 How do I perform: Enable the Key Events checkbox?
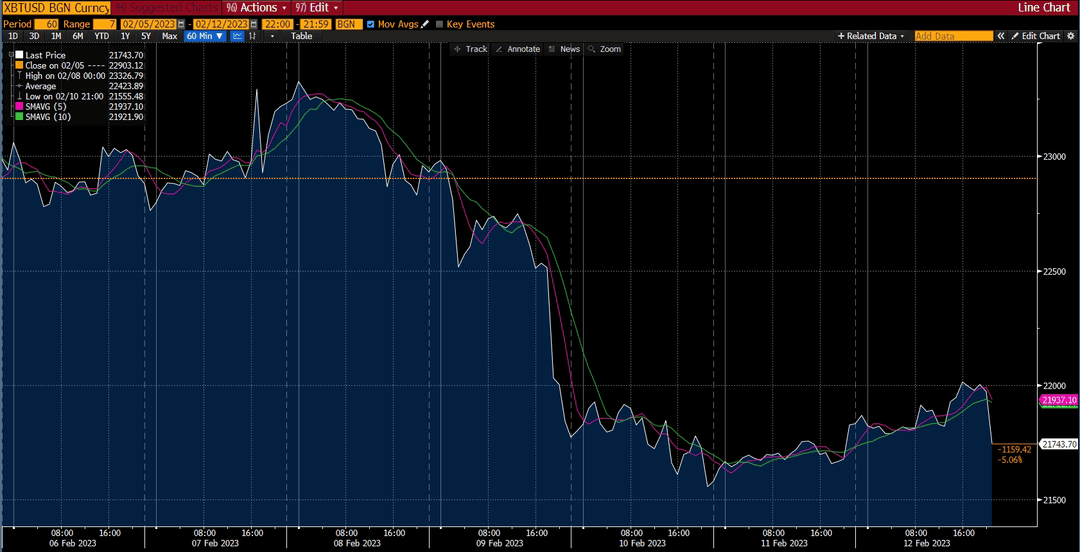tap(439, 24)
